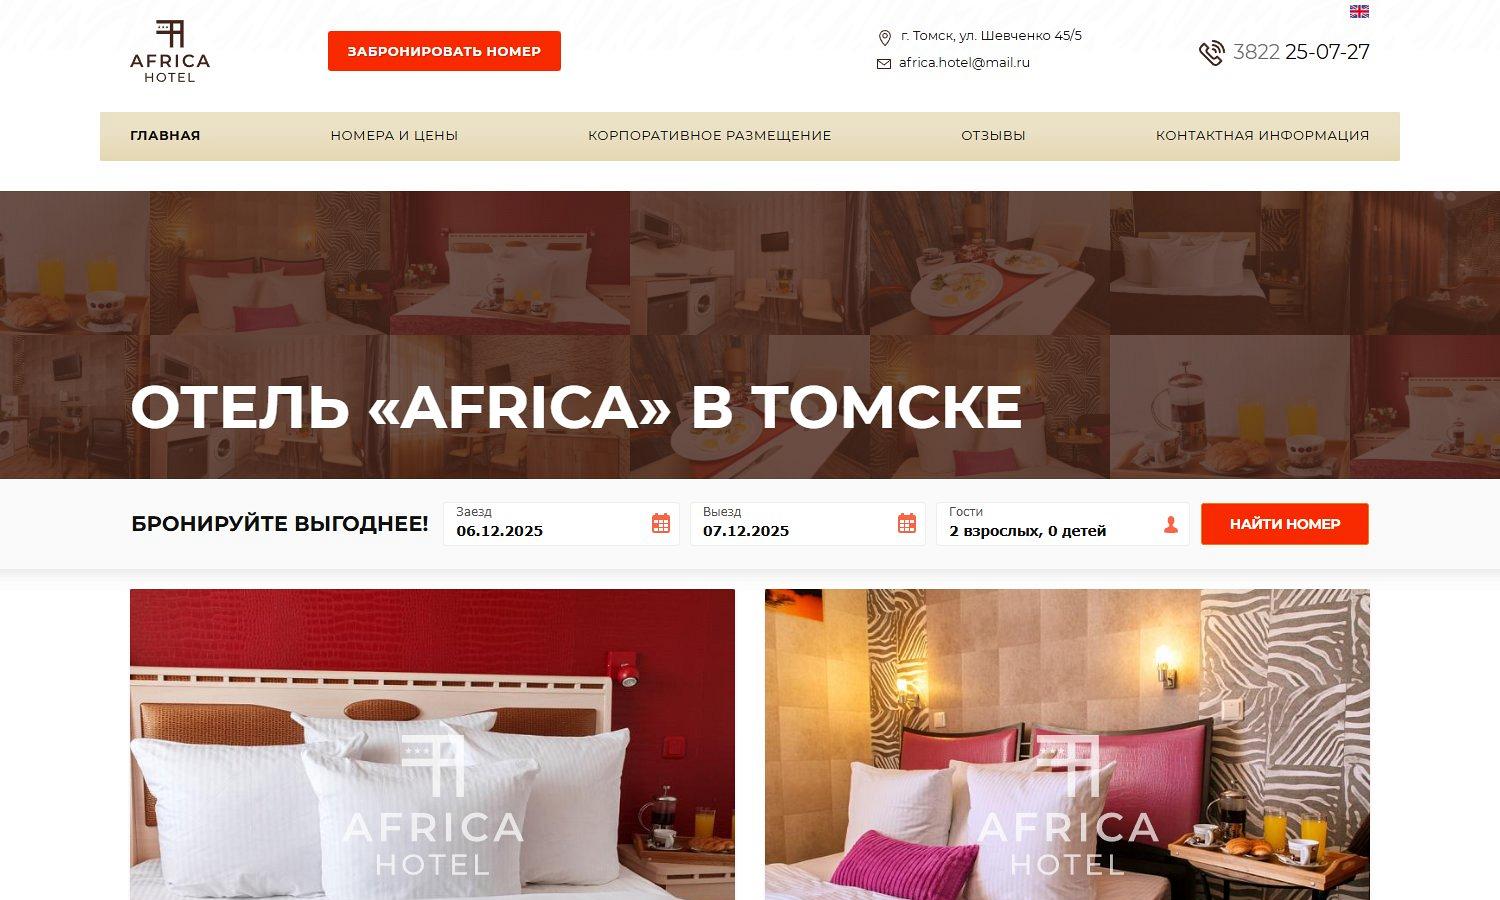The height and width of the screenshot is (900, 1500).
Task: Click Забронировать номер button
Action: 444,51
